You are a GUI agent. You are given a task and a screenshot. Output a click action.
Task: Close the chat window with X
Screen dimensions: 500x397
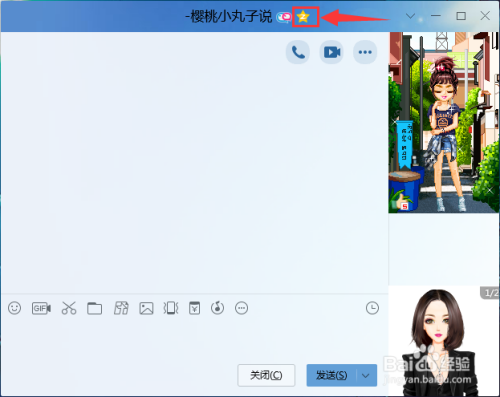coord(485,16)
